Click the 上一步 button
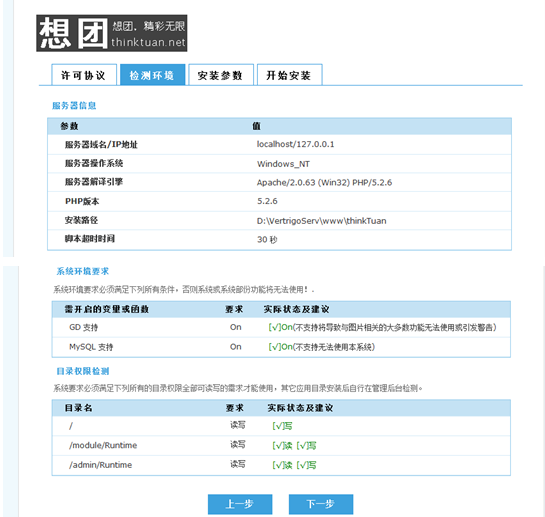 click(240, 504)
